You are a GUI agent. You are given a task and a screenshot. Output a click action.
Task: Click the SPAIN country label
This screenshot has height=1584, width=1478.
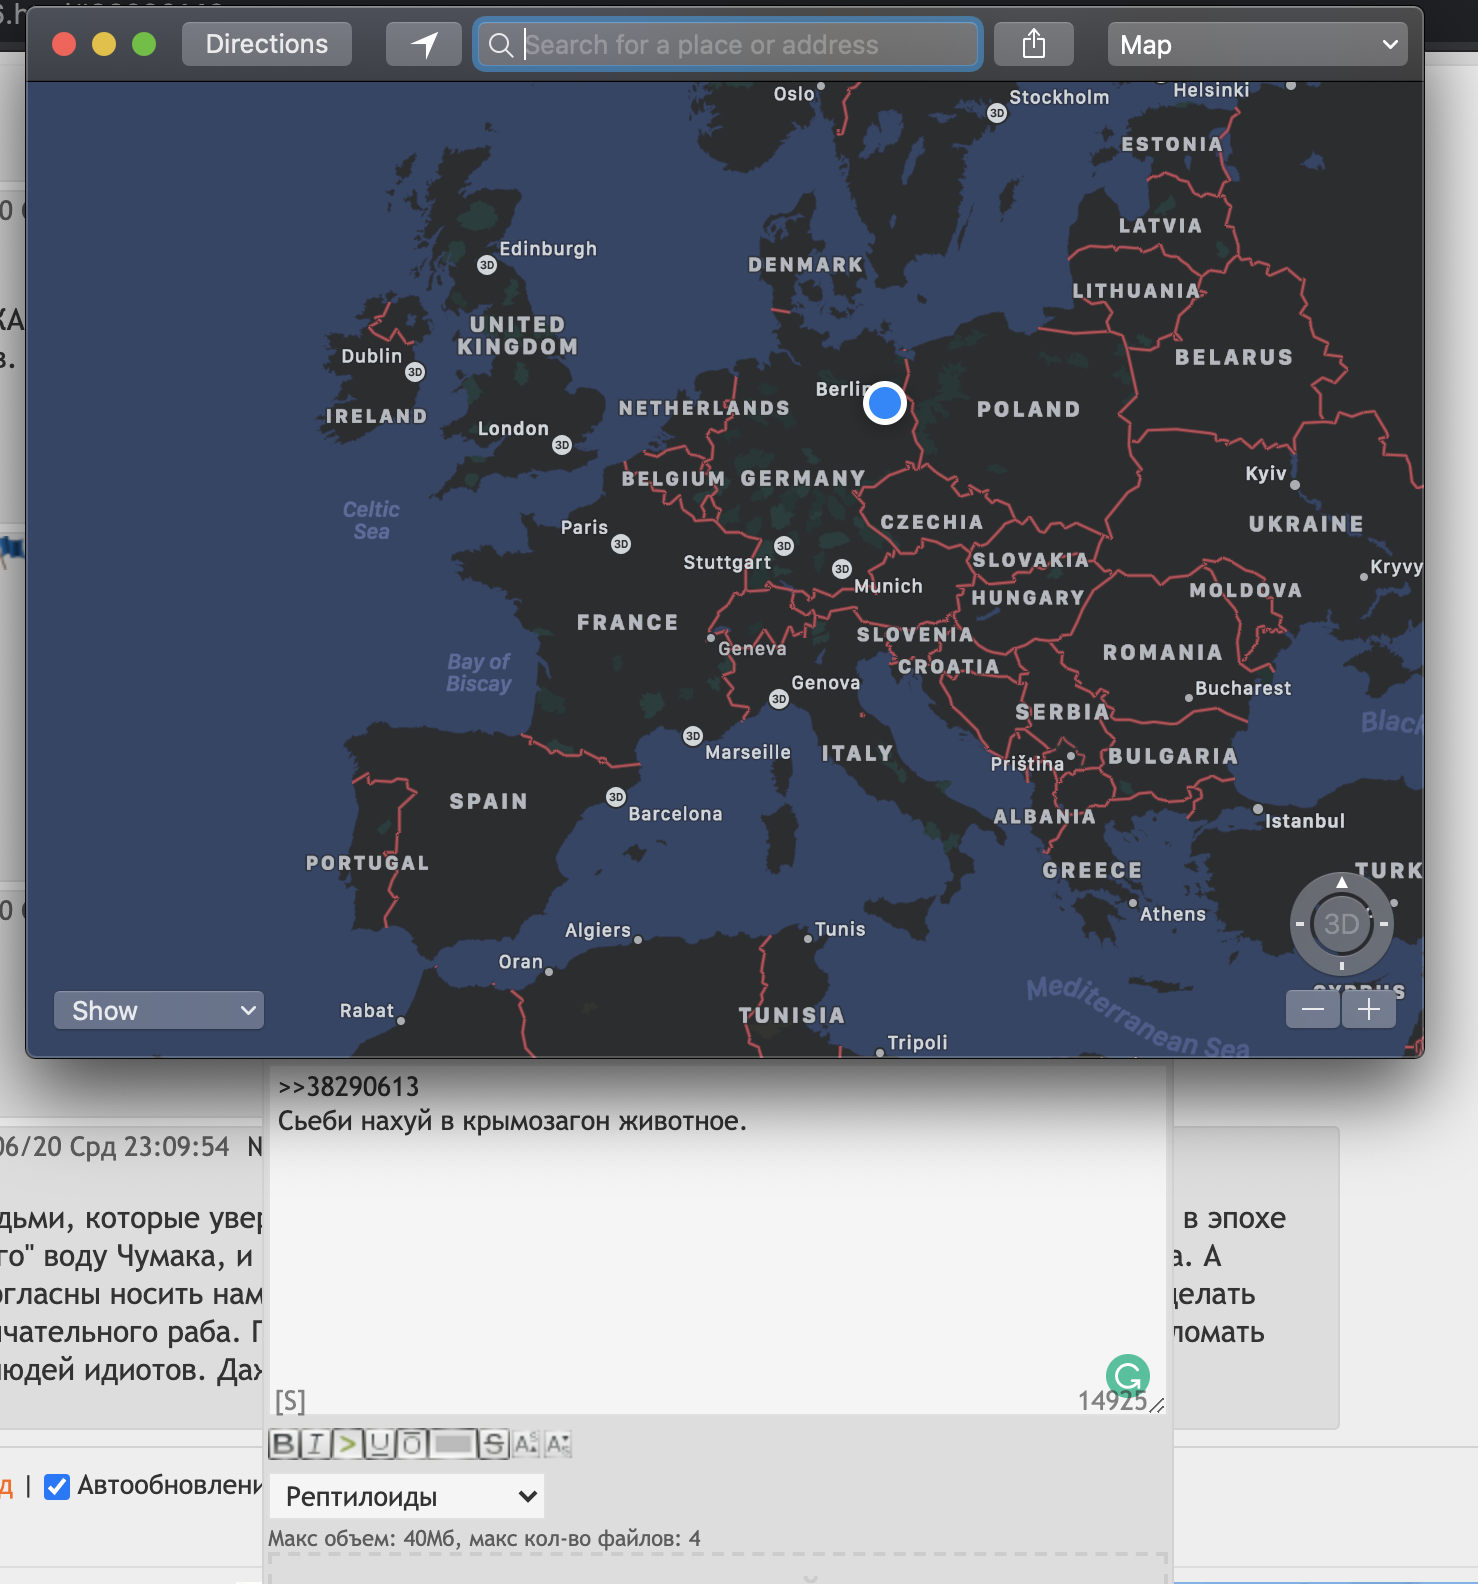click(x=488, y=801)
